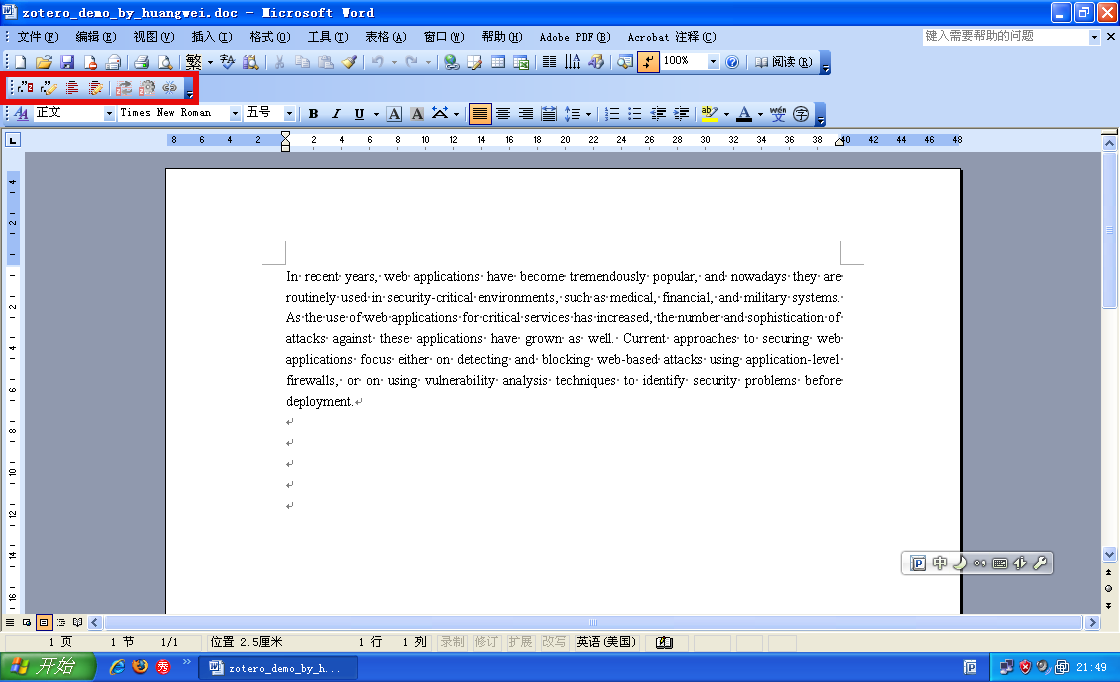
Task: Increase the indent
Action: pyautogui.click(x=681, y=114)
